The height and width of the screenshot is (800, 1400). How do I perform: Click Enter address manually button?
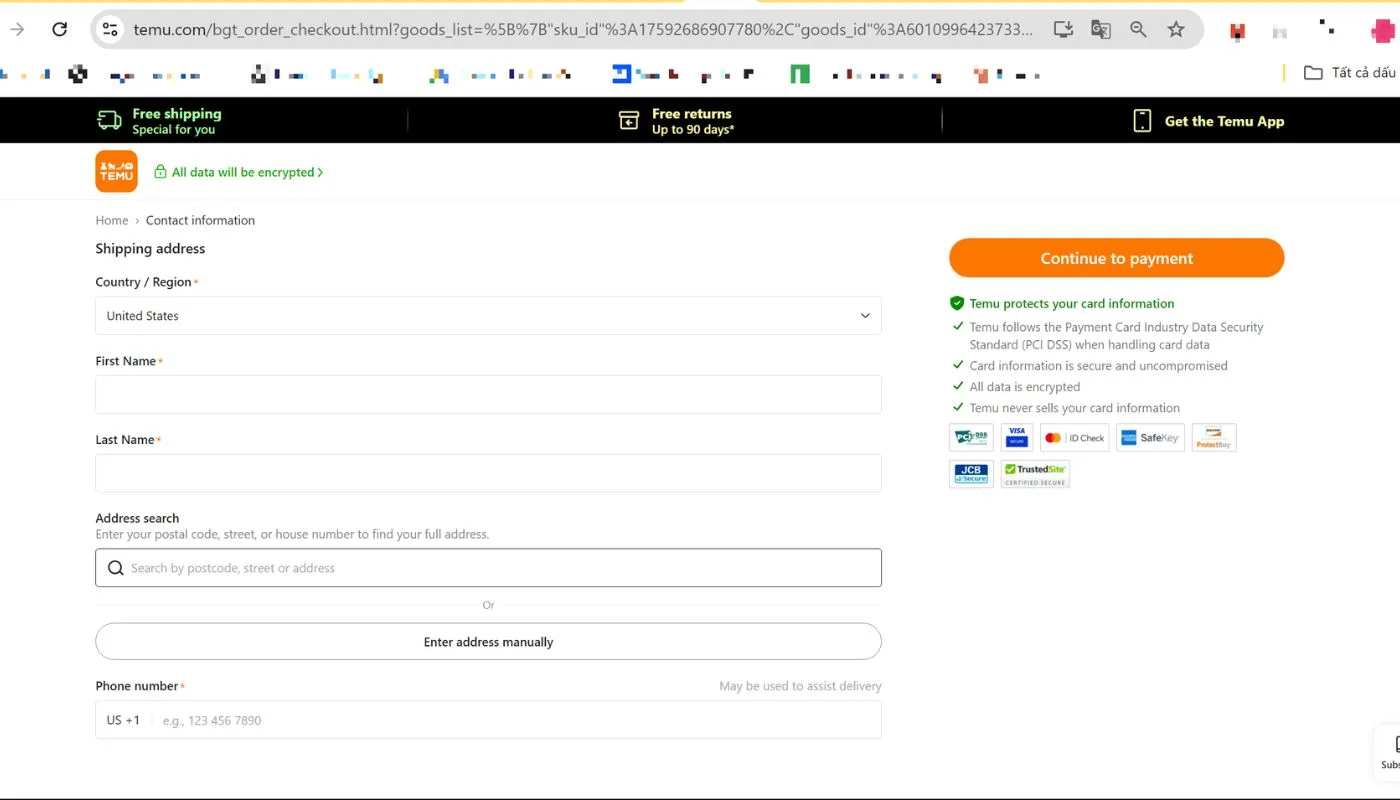pyautogui.click(x=488, y=642)
